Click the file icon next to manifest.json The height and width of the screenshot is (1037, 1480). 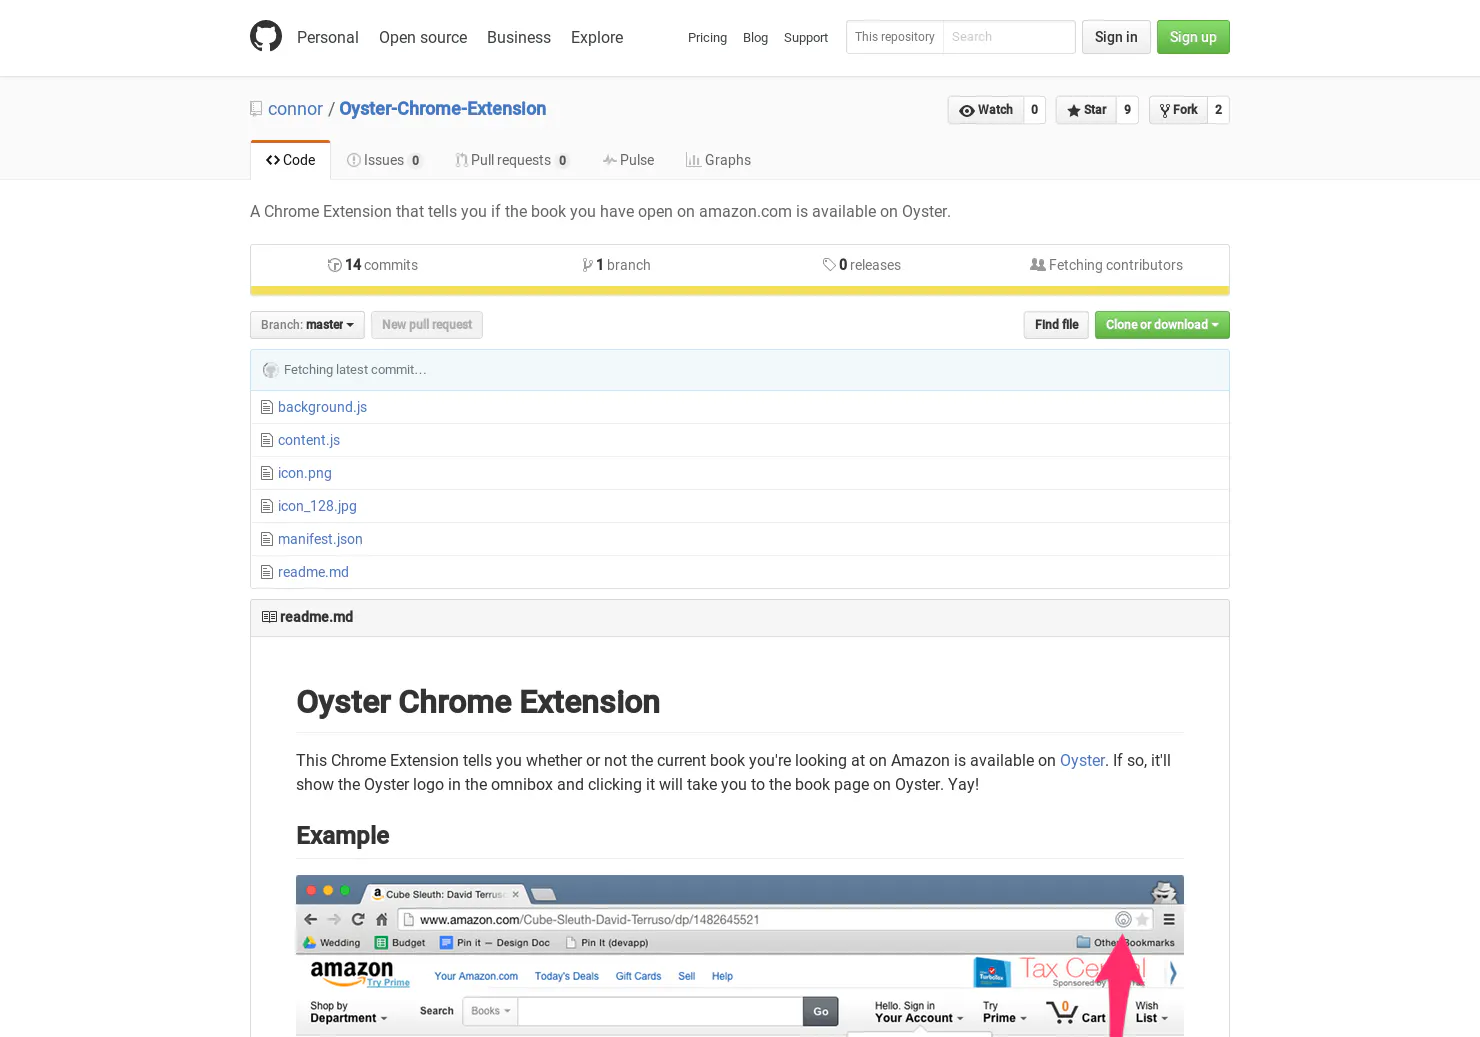click(x=266, y=539)
